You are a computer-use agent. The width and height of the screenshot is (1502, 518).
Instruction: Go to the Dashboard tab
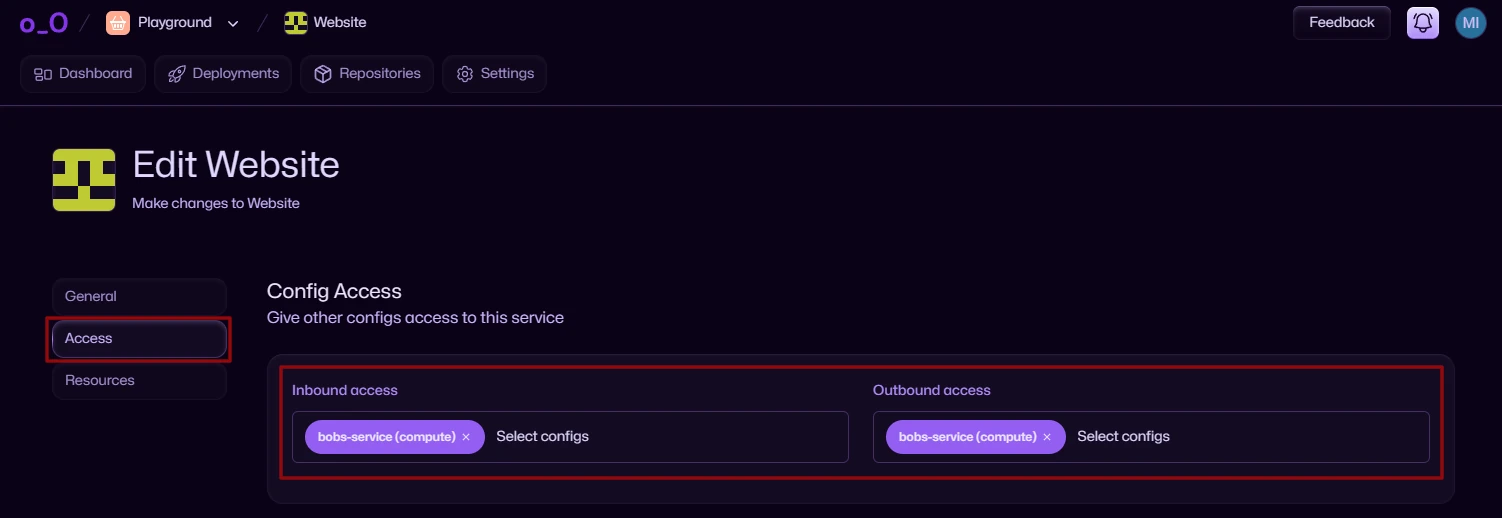tap(83, 74)
